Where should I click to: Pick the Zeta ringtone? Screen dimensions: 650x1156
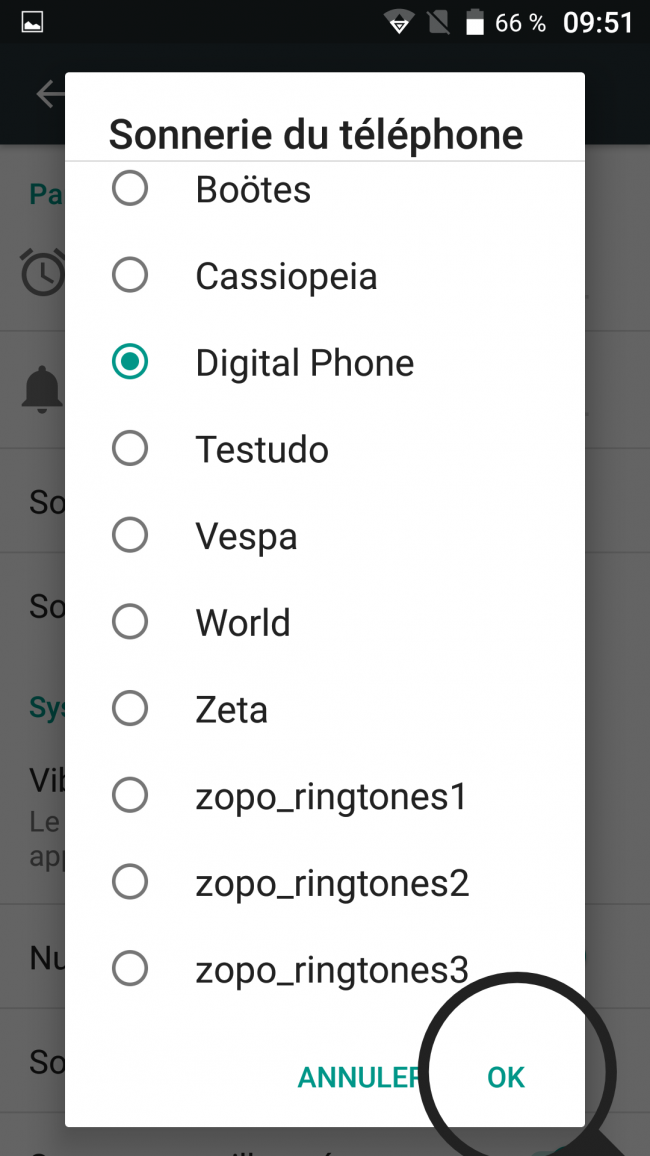pyautogui.click(x=324, y=708)
